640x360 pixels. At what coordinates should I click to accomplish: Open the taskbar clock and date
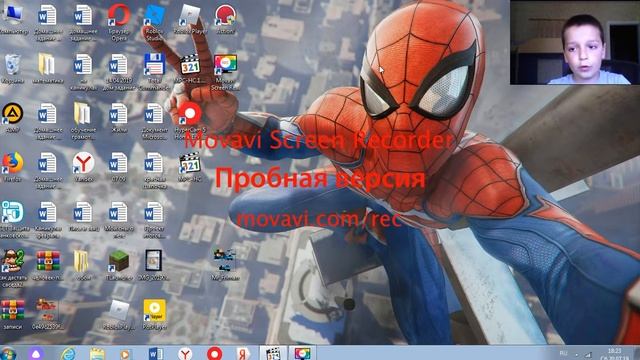(x=614, y=353)
